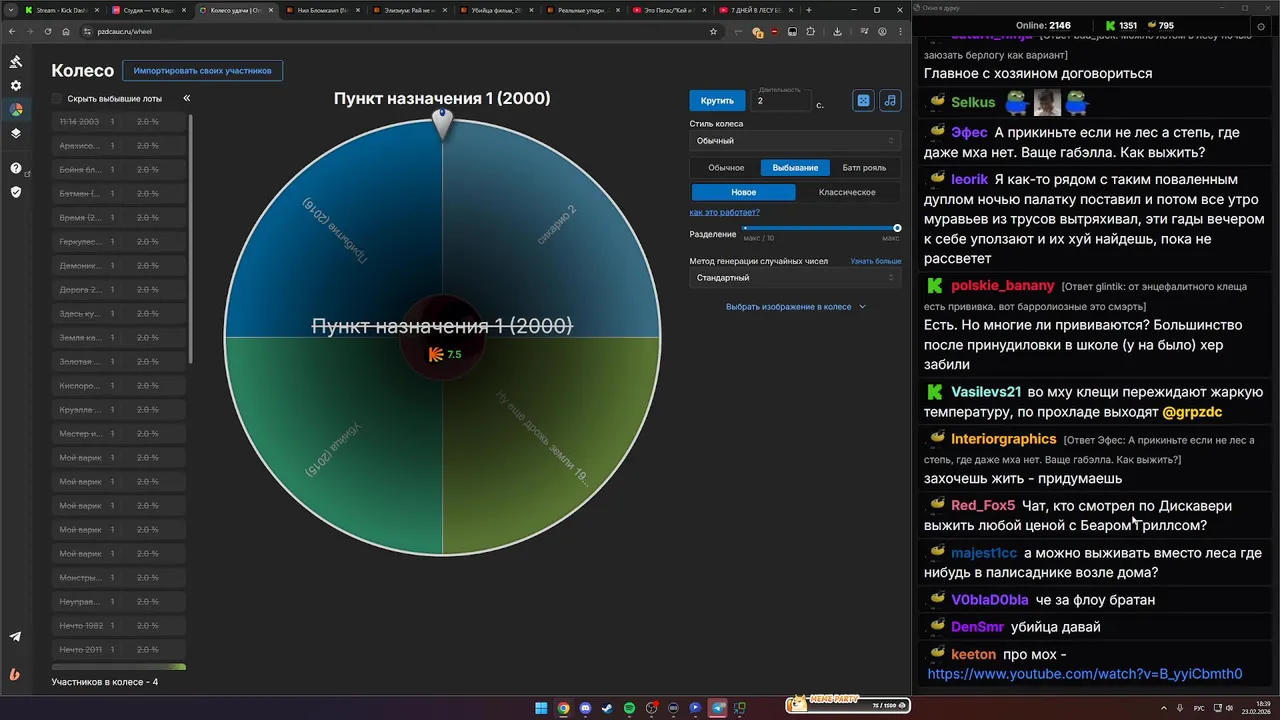This screenshot has height=720, width=1280.
Task: Click the Kick logo on the wheel center
Action: pos(435,354)
